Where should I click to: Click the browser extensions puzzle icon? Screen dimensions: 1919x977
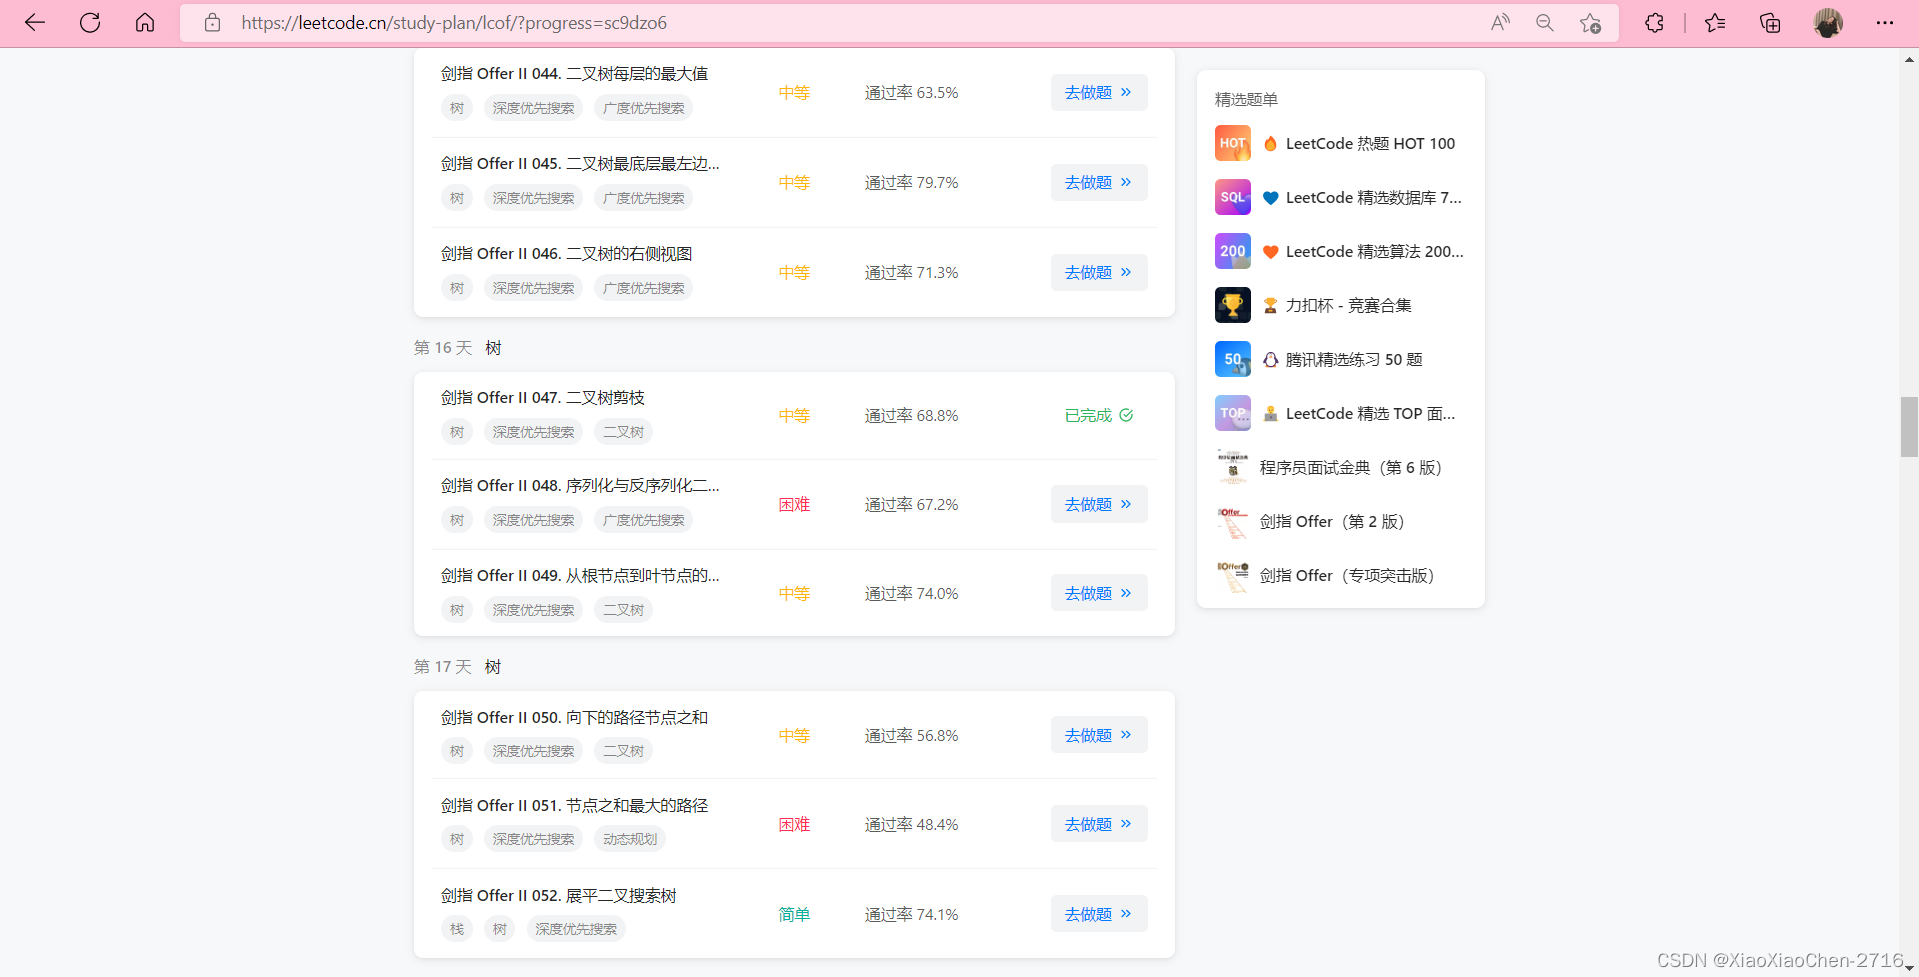(1653, 22)
